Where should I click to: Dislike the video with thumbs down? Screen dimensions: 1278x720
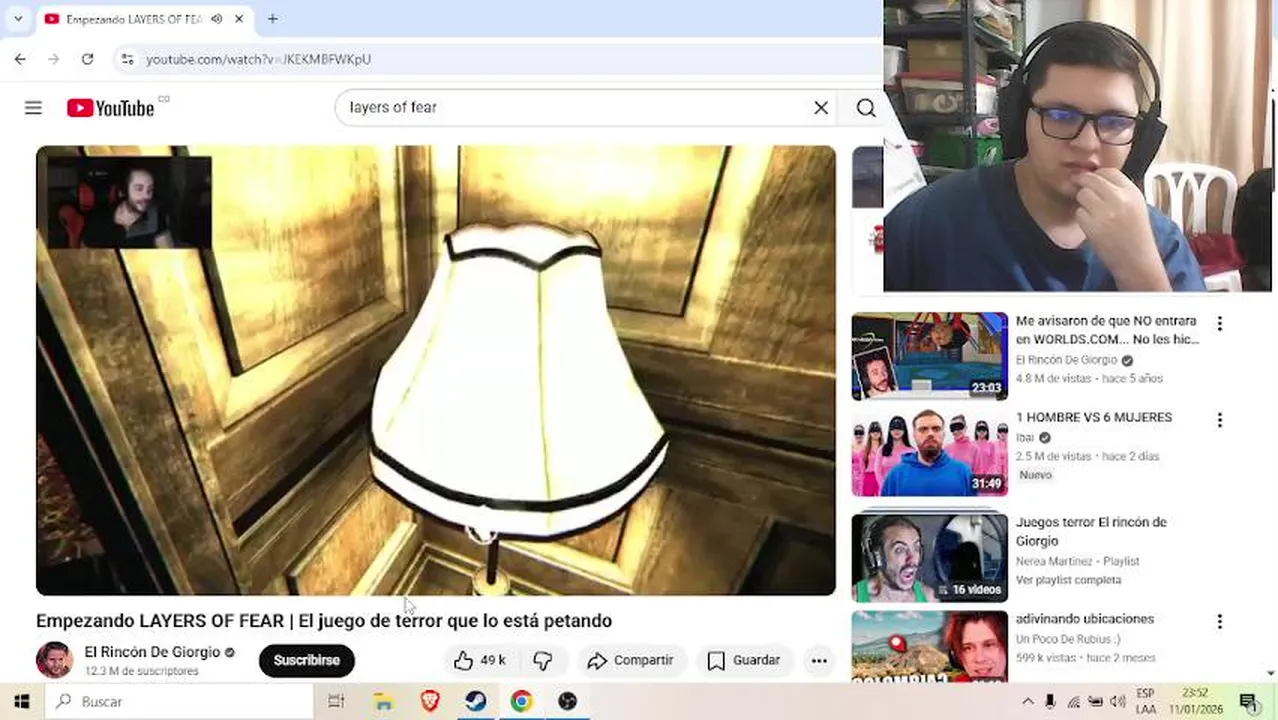543,660
